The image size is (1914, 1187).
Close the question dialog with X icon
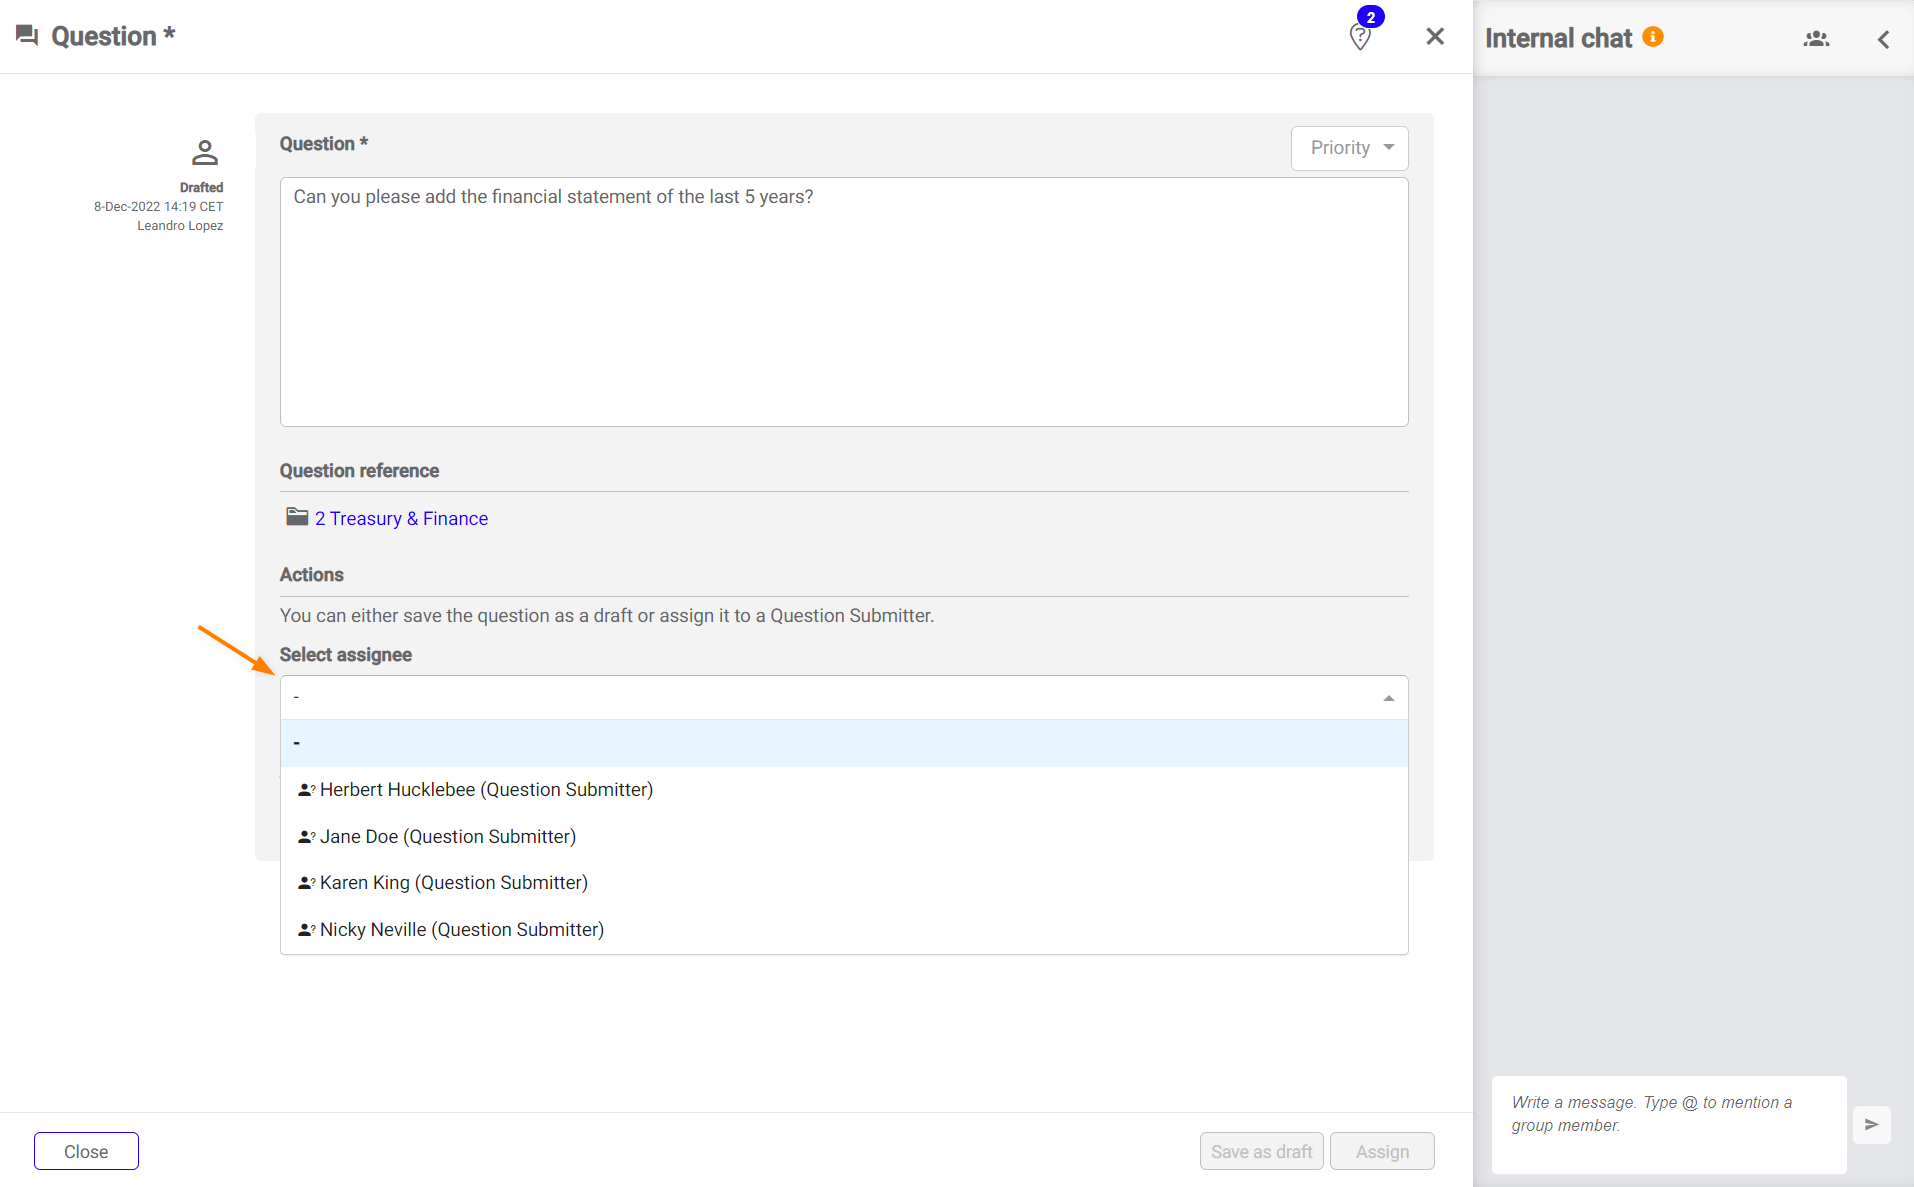click(x=1435, y=37)
